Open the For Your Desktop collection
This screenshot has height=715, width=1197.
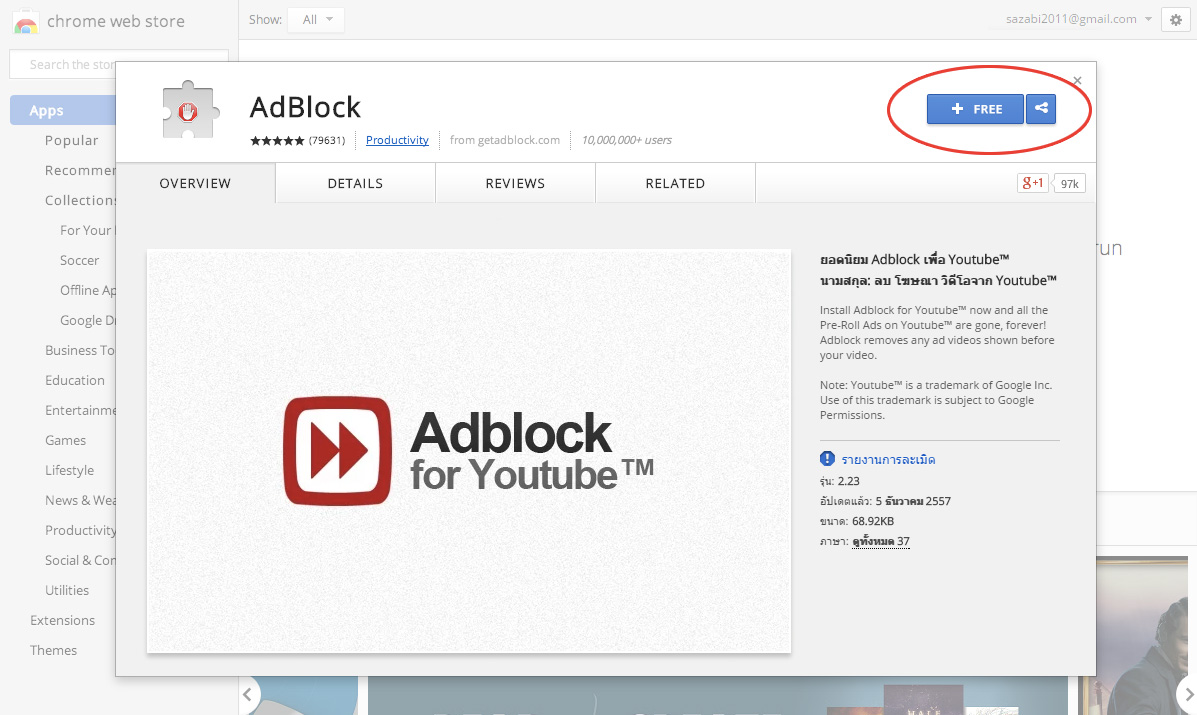click(x=86, y=230)
